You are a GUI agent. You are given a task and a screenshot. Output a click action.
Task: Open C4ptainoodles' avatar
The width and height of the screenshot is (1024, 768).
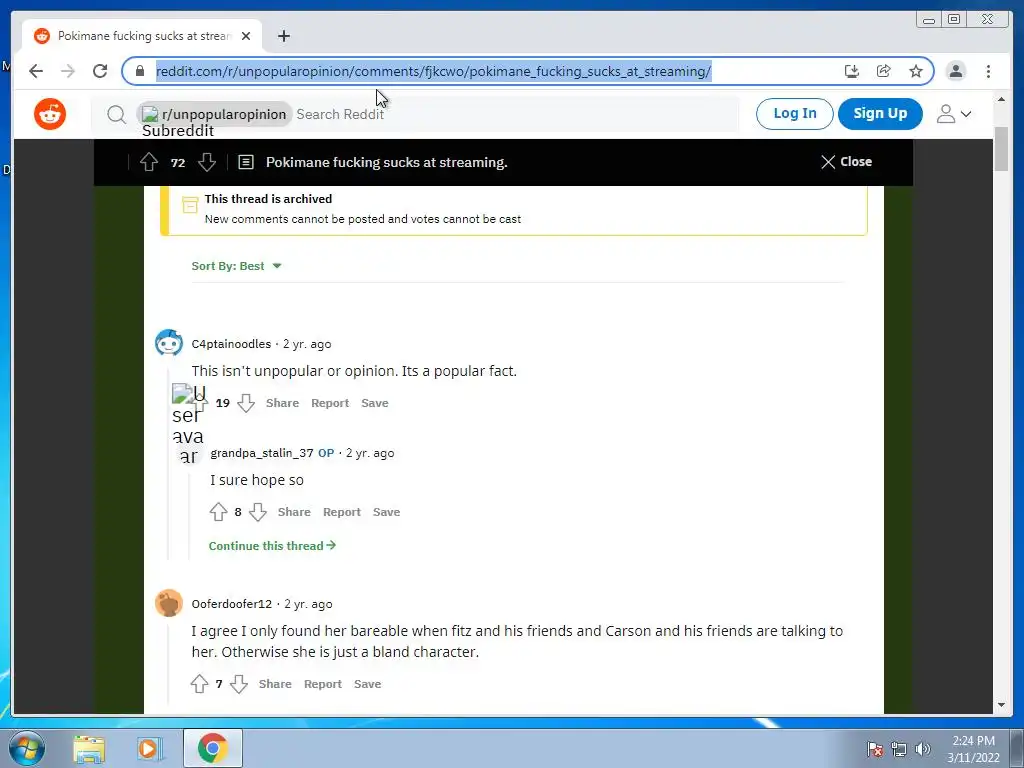168,343
